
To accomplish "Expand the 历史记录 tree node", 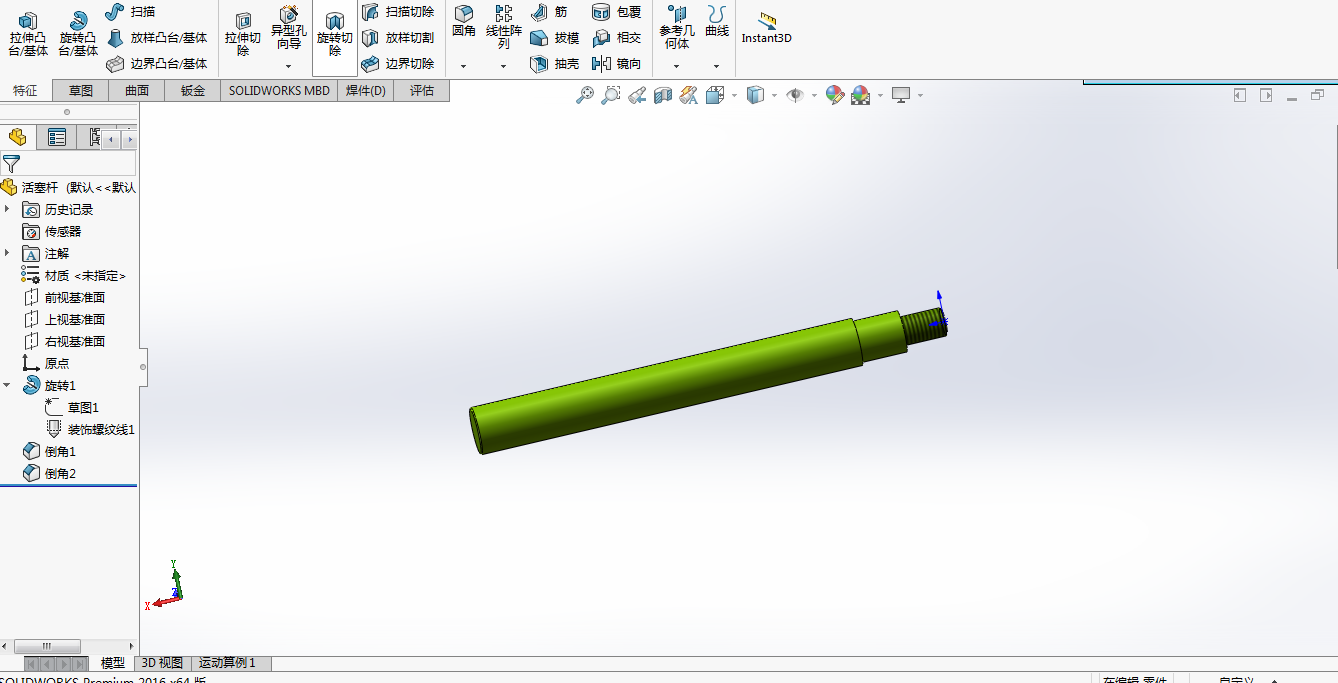I will click(x=7, y=209).
